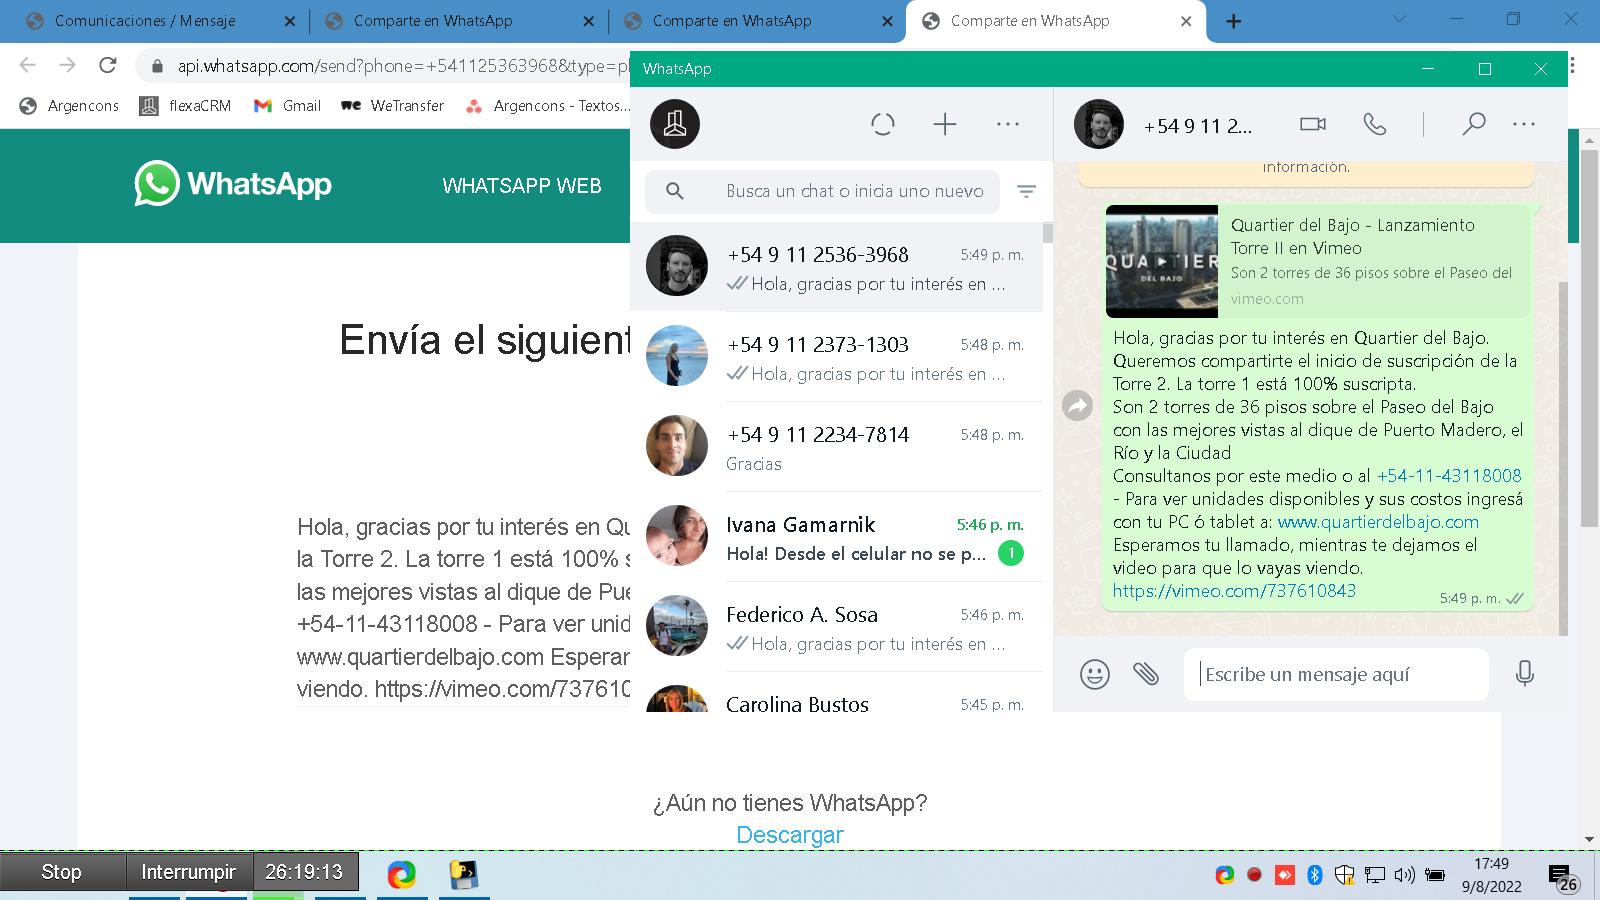Open Chrome three-dot menu
The image size is (1600, 900).
(x=1573, y=65)
